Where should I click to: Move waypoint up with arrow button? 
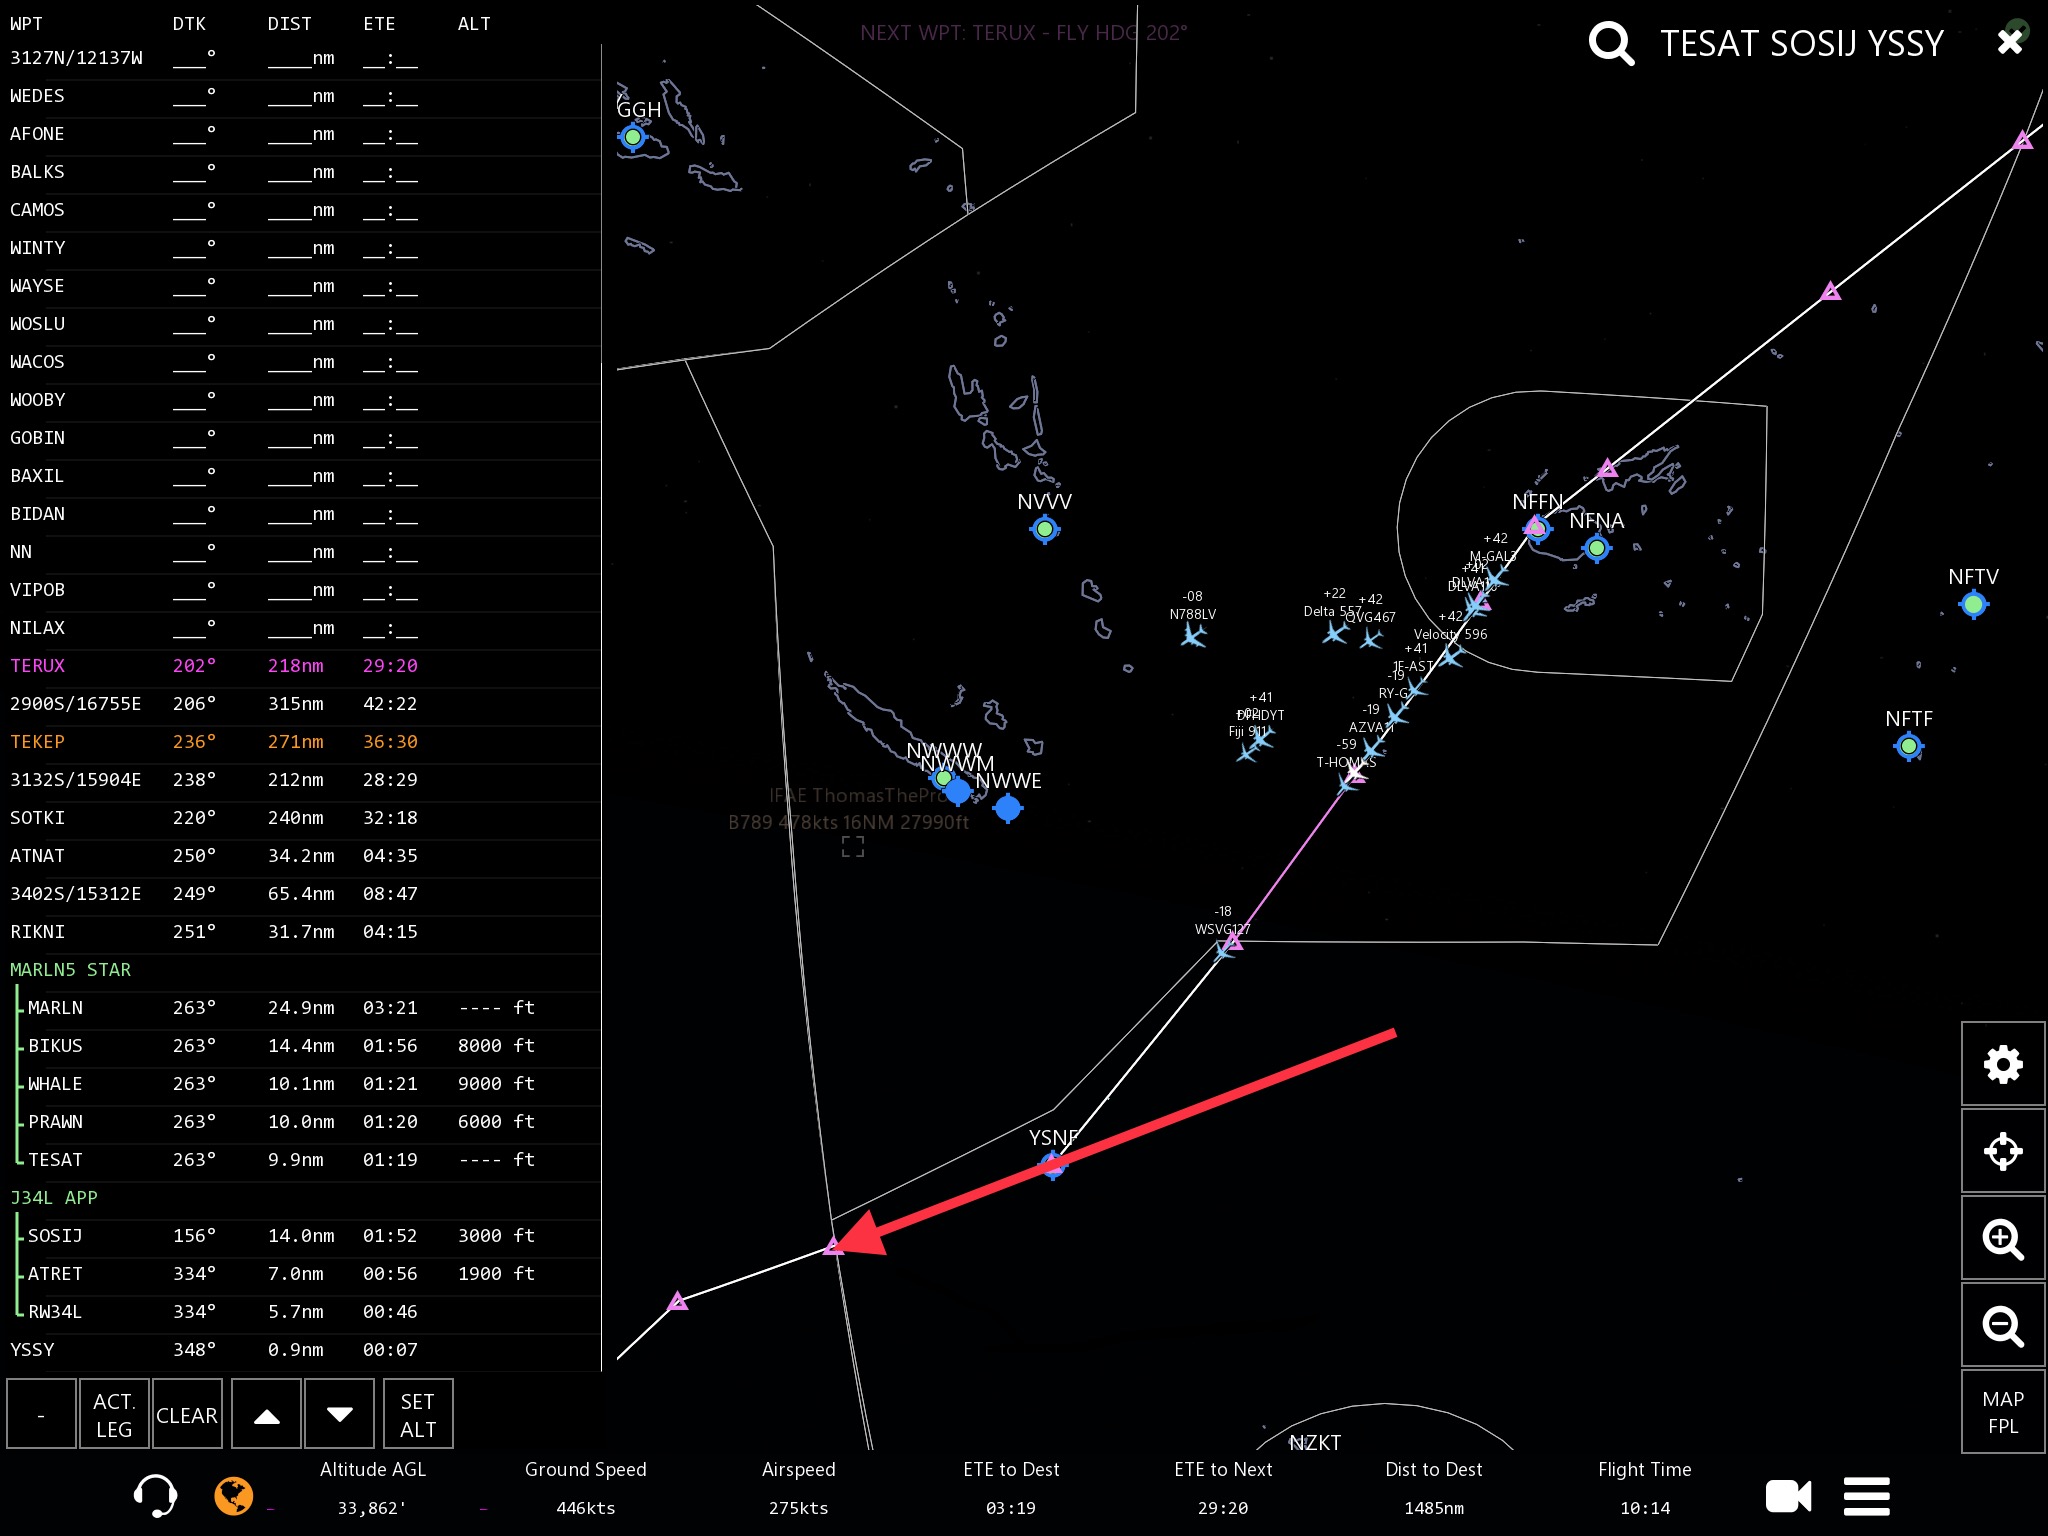click(x=266, y=1414)
